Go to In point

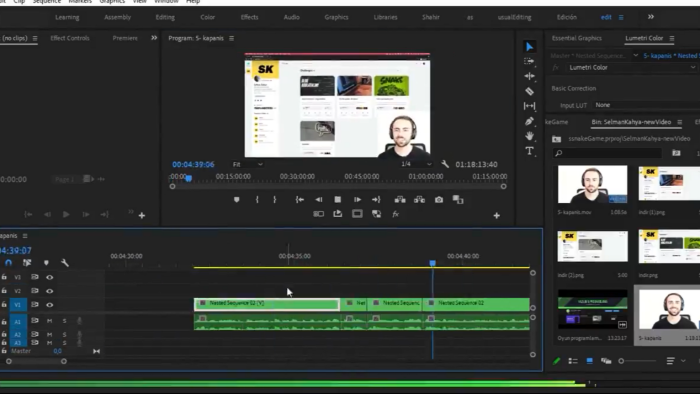[300, 199]
